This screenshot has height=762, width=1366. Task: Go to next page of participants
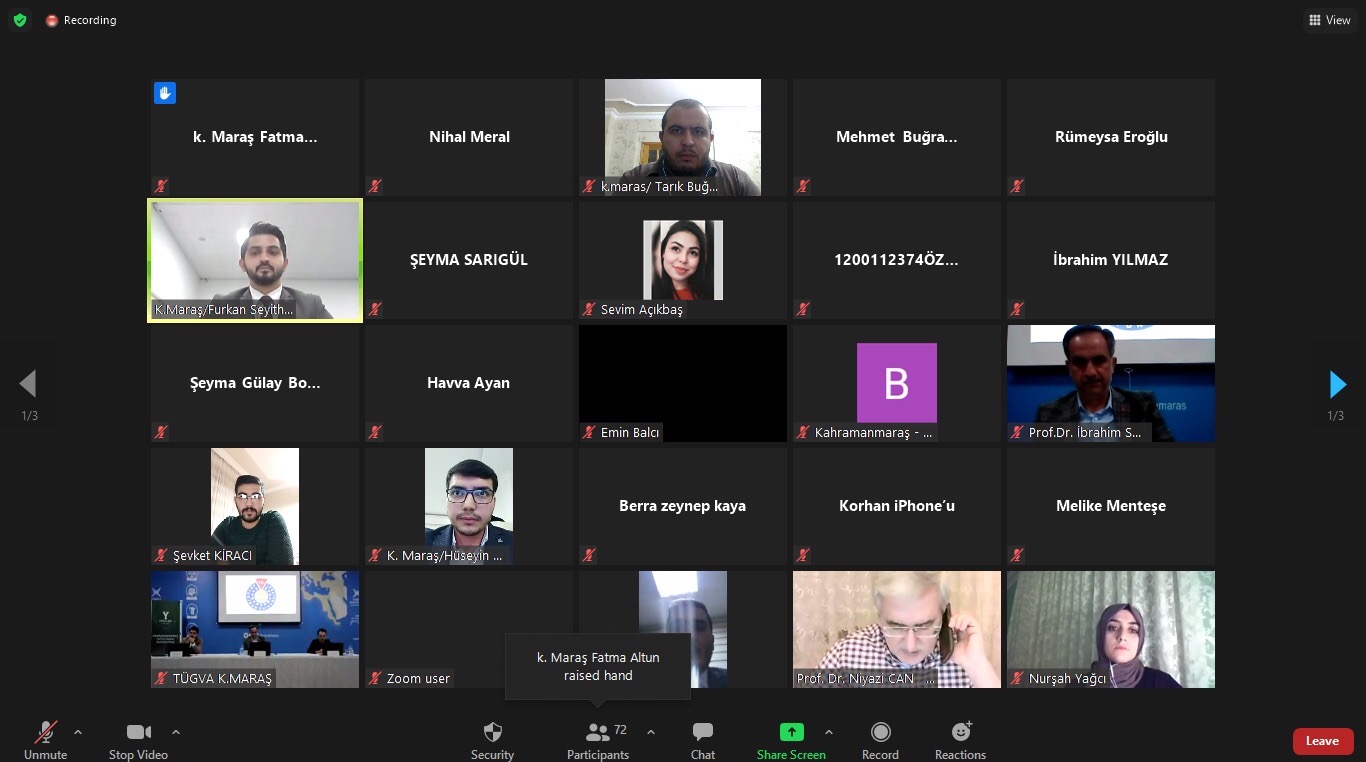point(1337,384)
